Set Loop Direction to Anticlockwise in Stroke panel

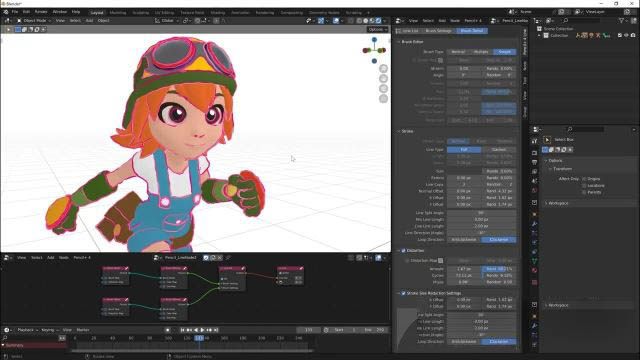464,240
